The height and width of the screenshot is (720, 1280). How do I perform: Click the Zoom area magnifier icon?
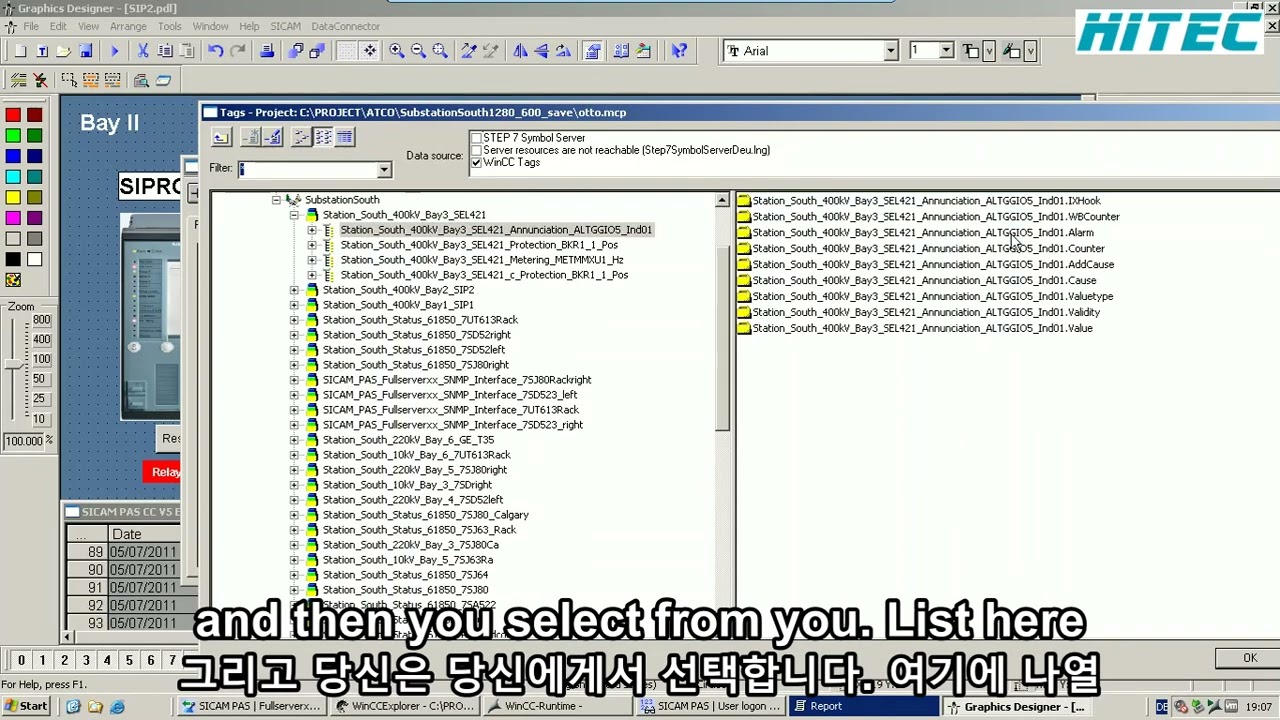pyautogui.click(x=440, y=51)
